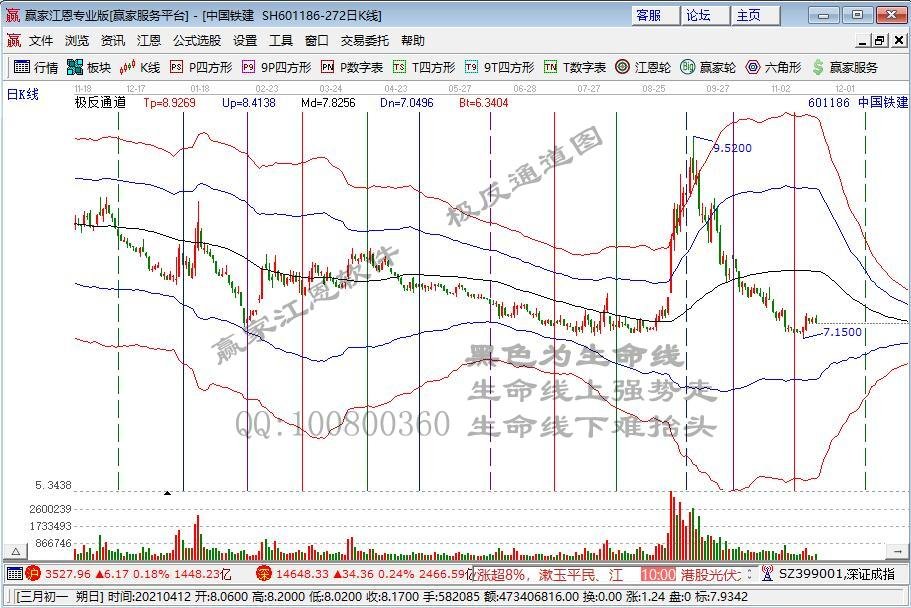911x608 pixels.
Task: Click the 7.1500 low price label
Action: point(842,332)
